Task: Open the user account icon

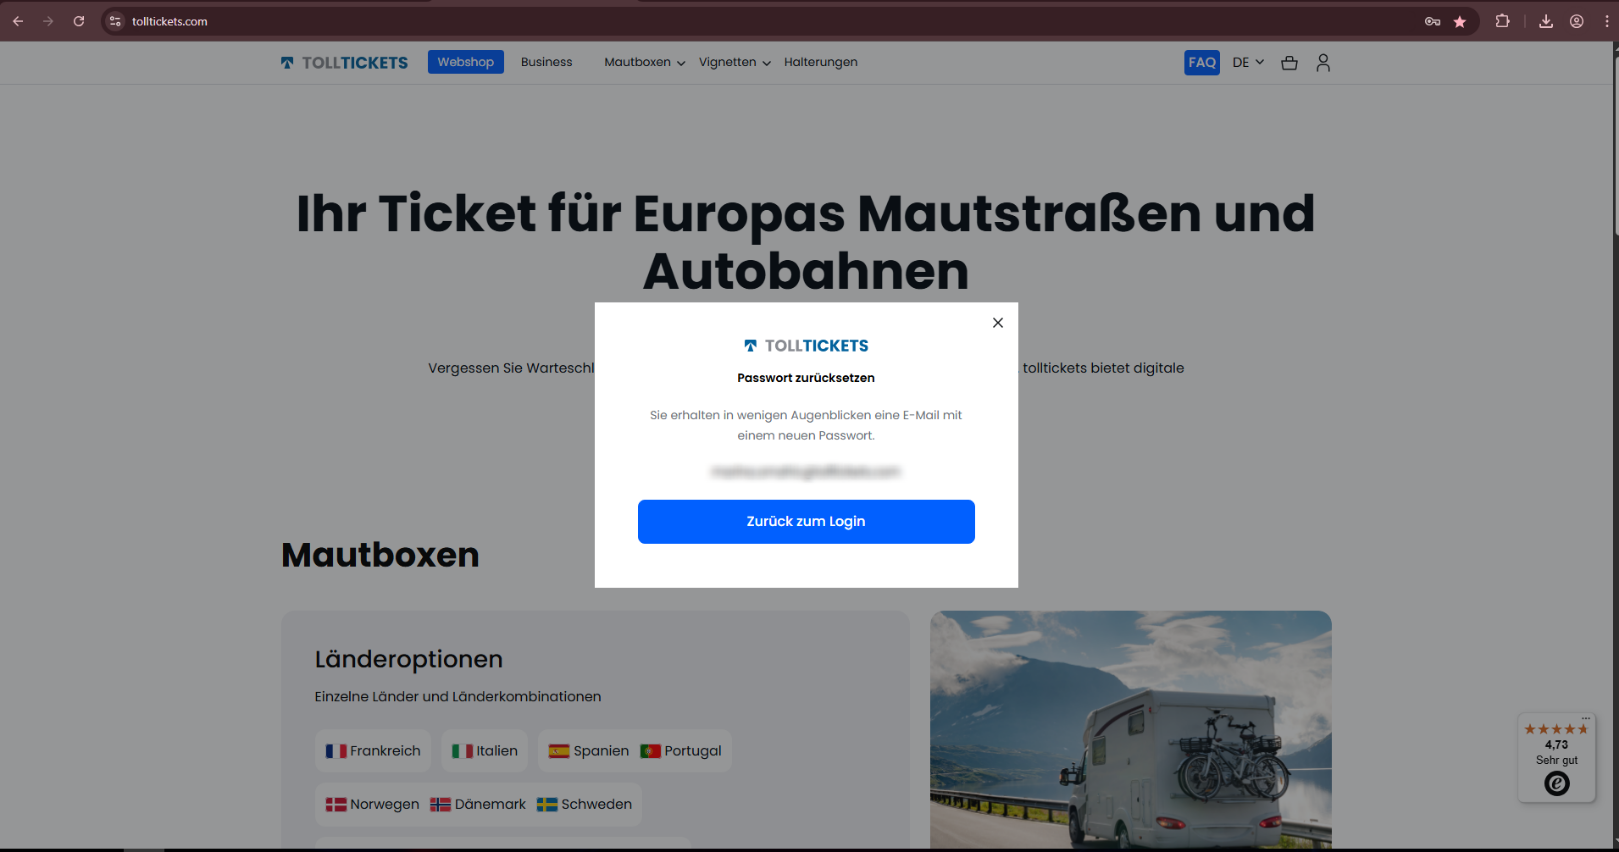Action: [x=1323, y=63]
